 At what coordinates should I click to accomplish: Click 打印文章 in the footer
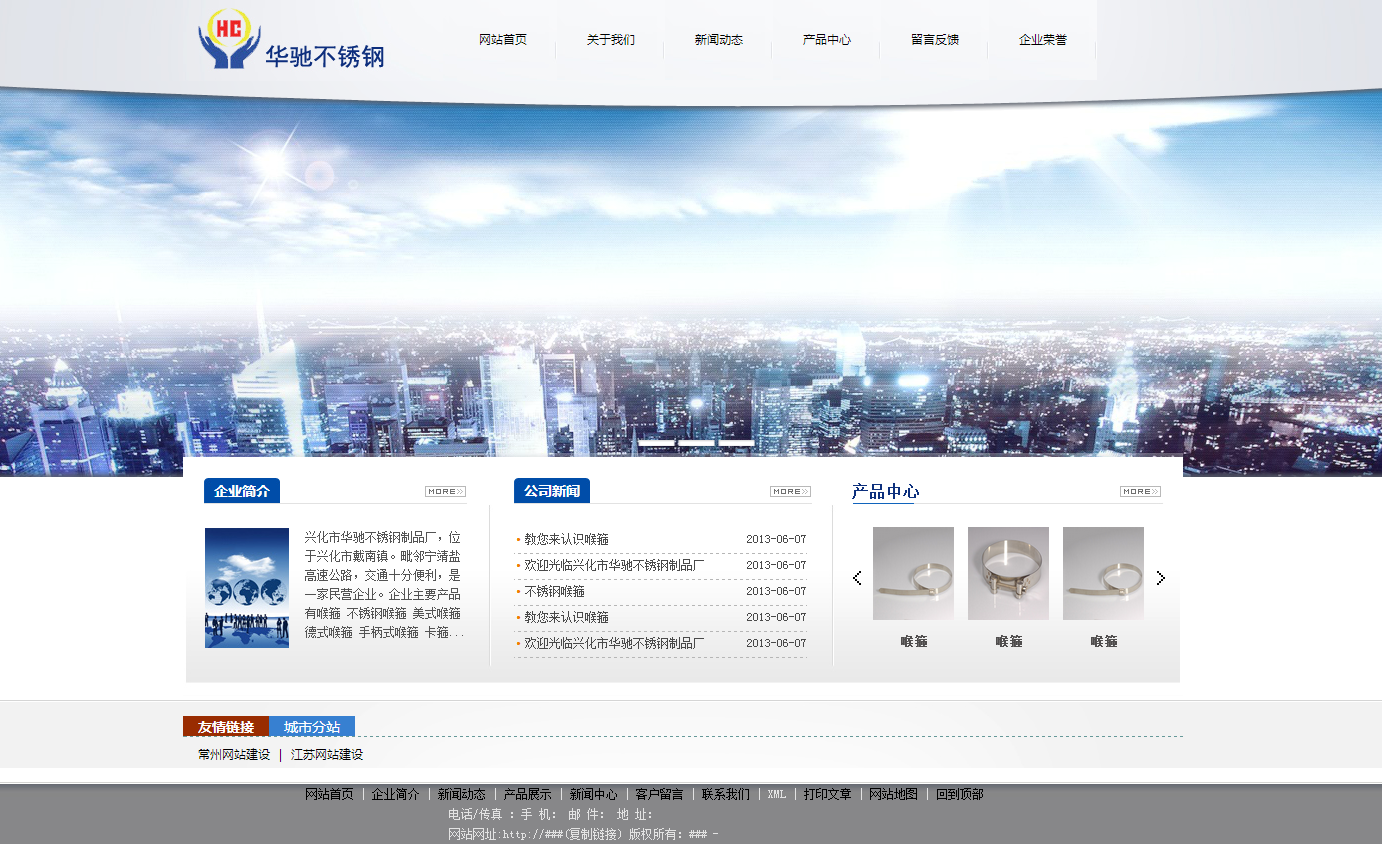pyautogui.click(x=827, y=794)
